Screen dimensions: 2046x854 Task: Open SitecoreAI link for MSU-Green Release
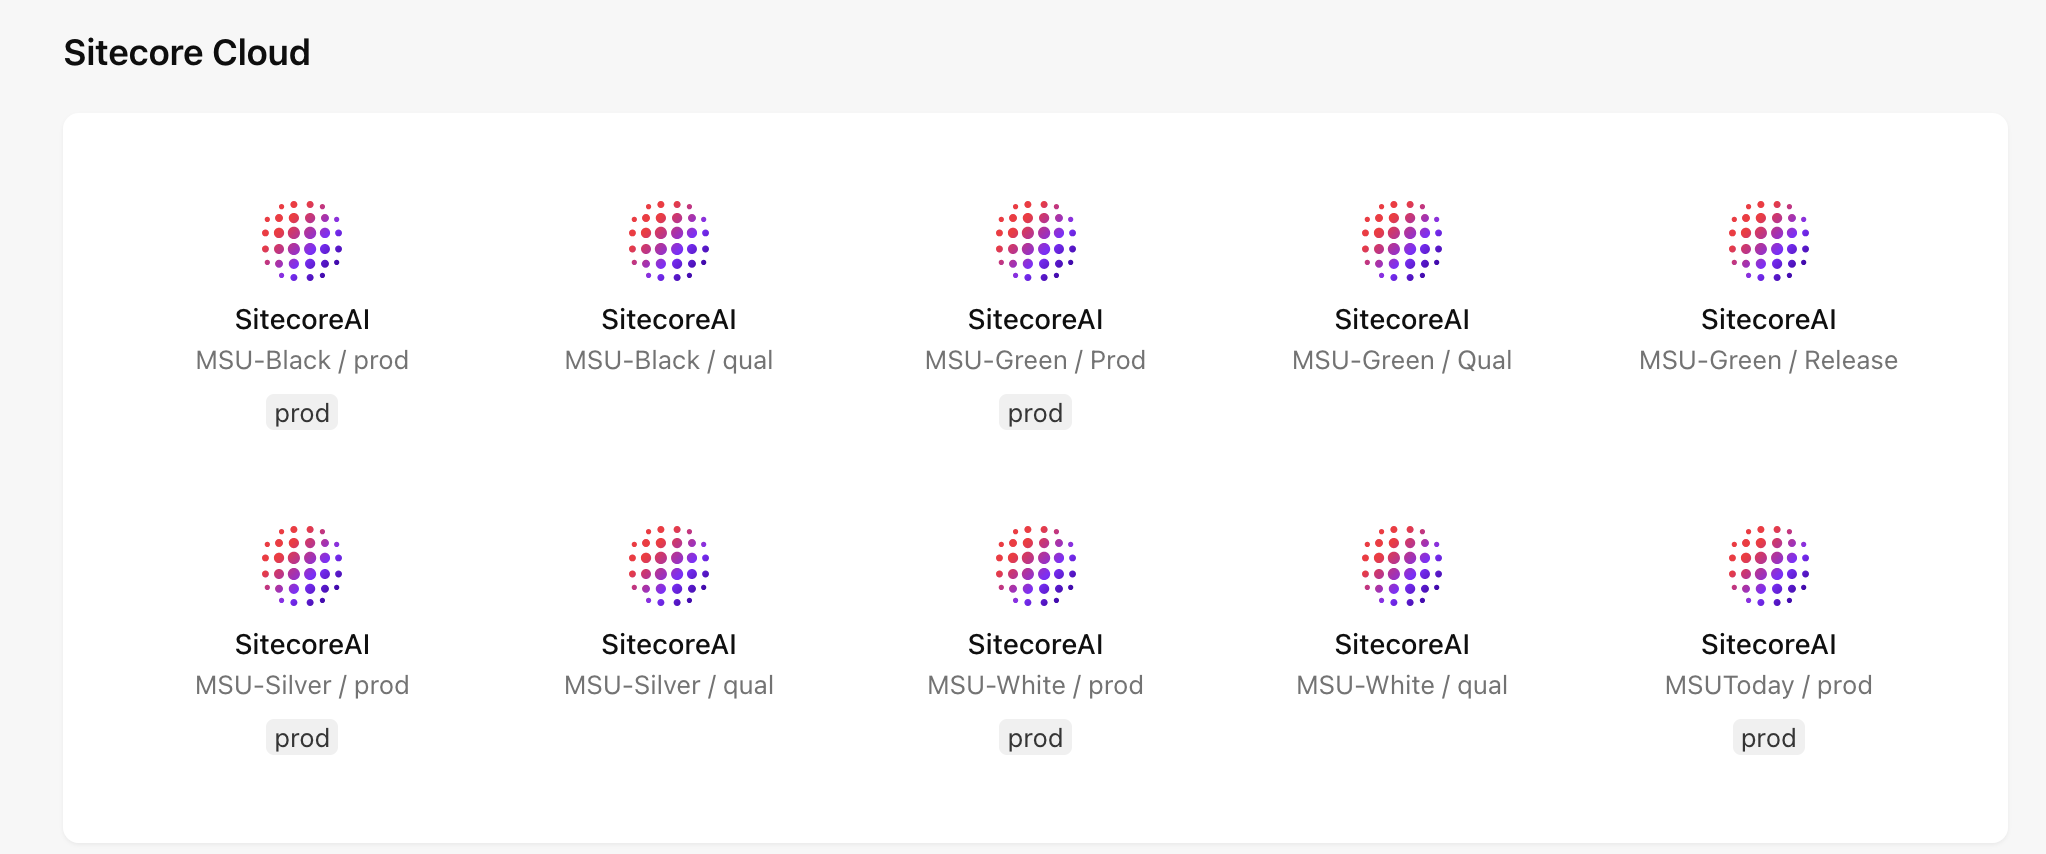click(x=1768, y=320)
